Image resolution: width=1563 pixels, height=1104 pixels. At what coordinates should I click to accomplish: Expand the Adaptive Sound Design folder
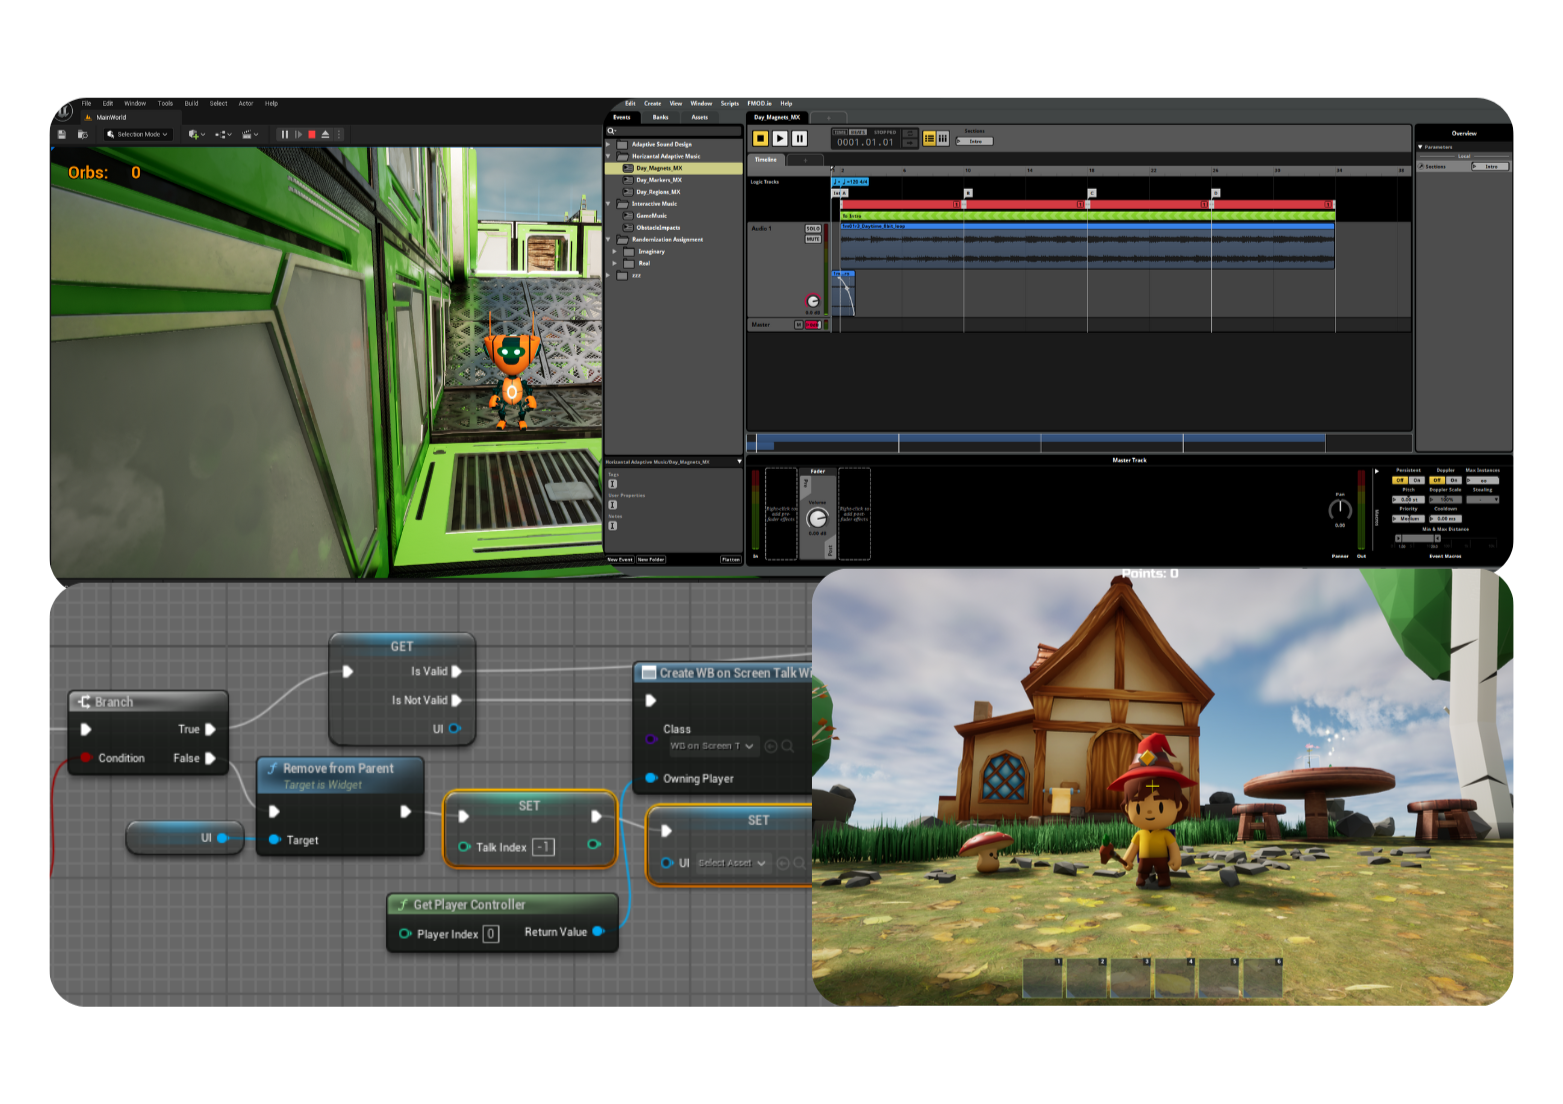tap(608, 144)
